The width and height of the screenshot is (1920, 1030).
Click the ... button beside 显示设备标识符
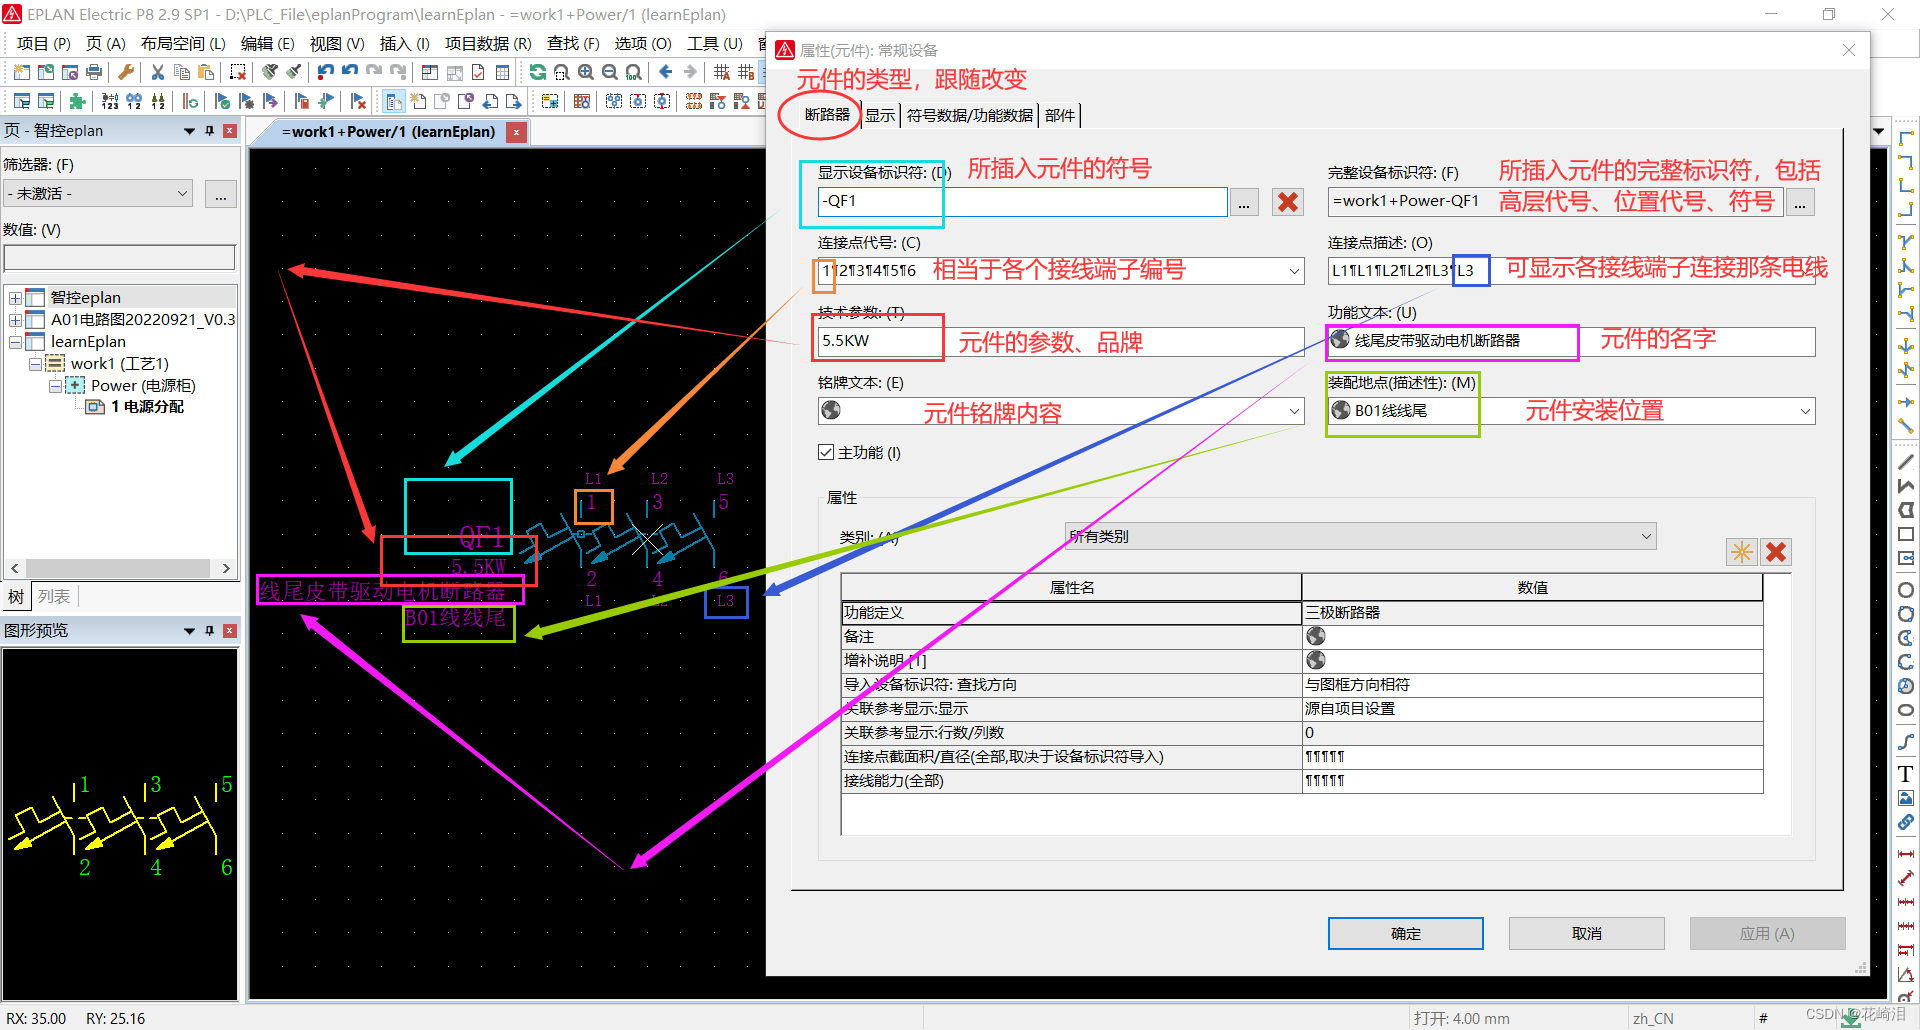tap(1244, 202)
